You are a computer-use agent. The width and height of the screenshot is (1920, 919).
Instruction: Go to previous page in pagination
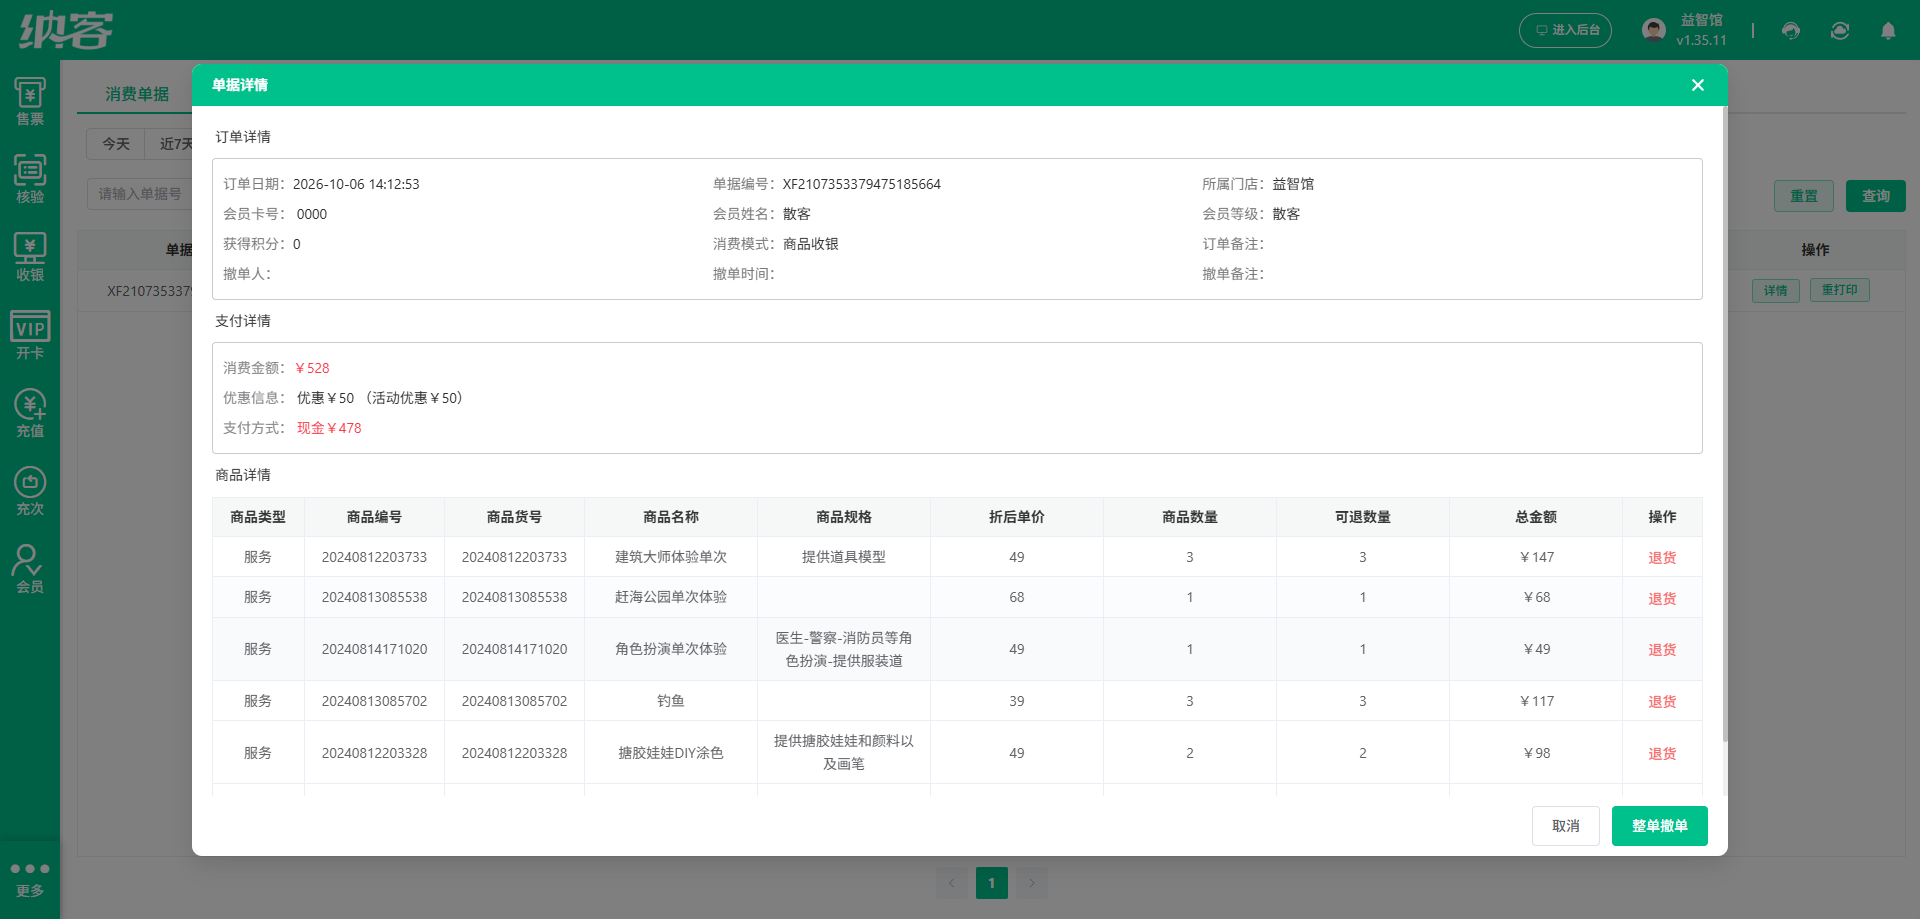pyautogui.click(x=952, y=883)
